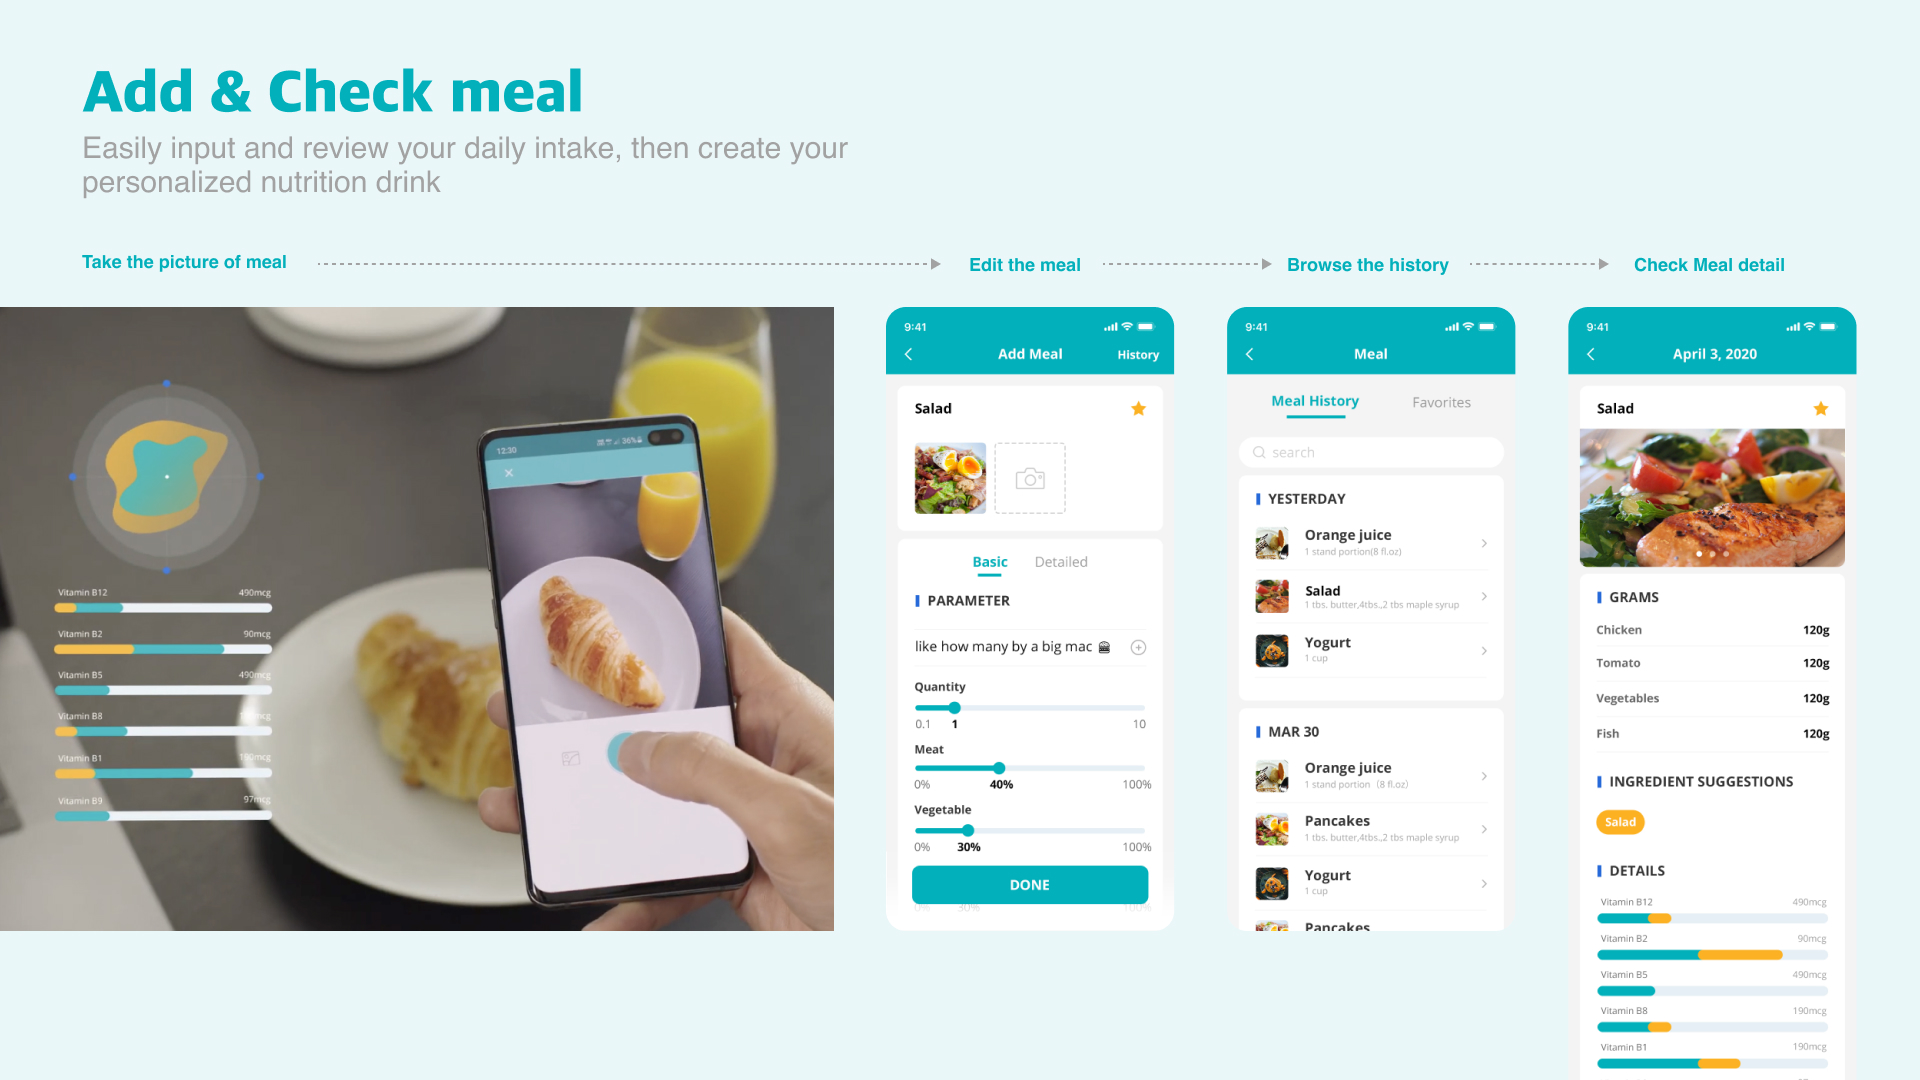Click the camera/photo capture icon
The width and height of the screenshot is (1920, 1080).
[1029, 475]
